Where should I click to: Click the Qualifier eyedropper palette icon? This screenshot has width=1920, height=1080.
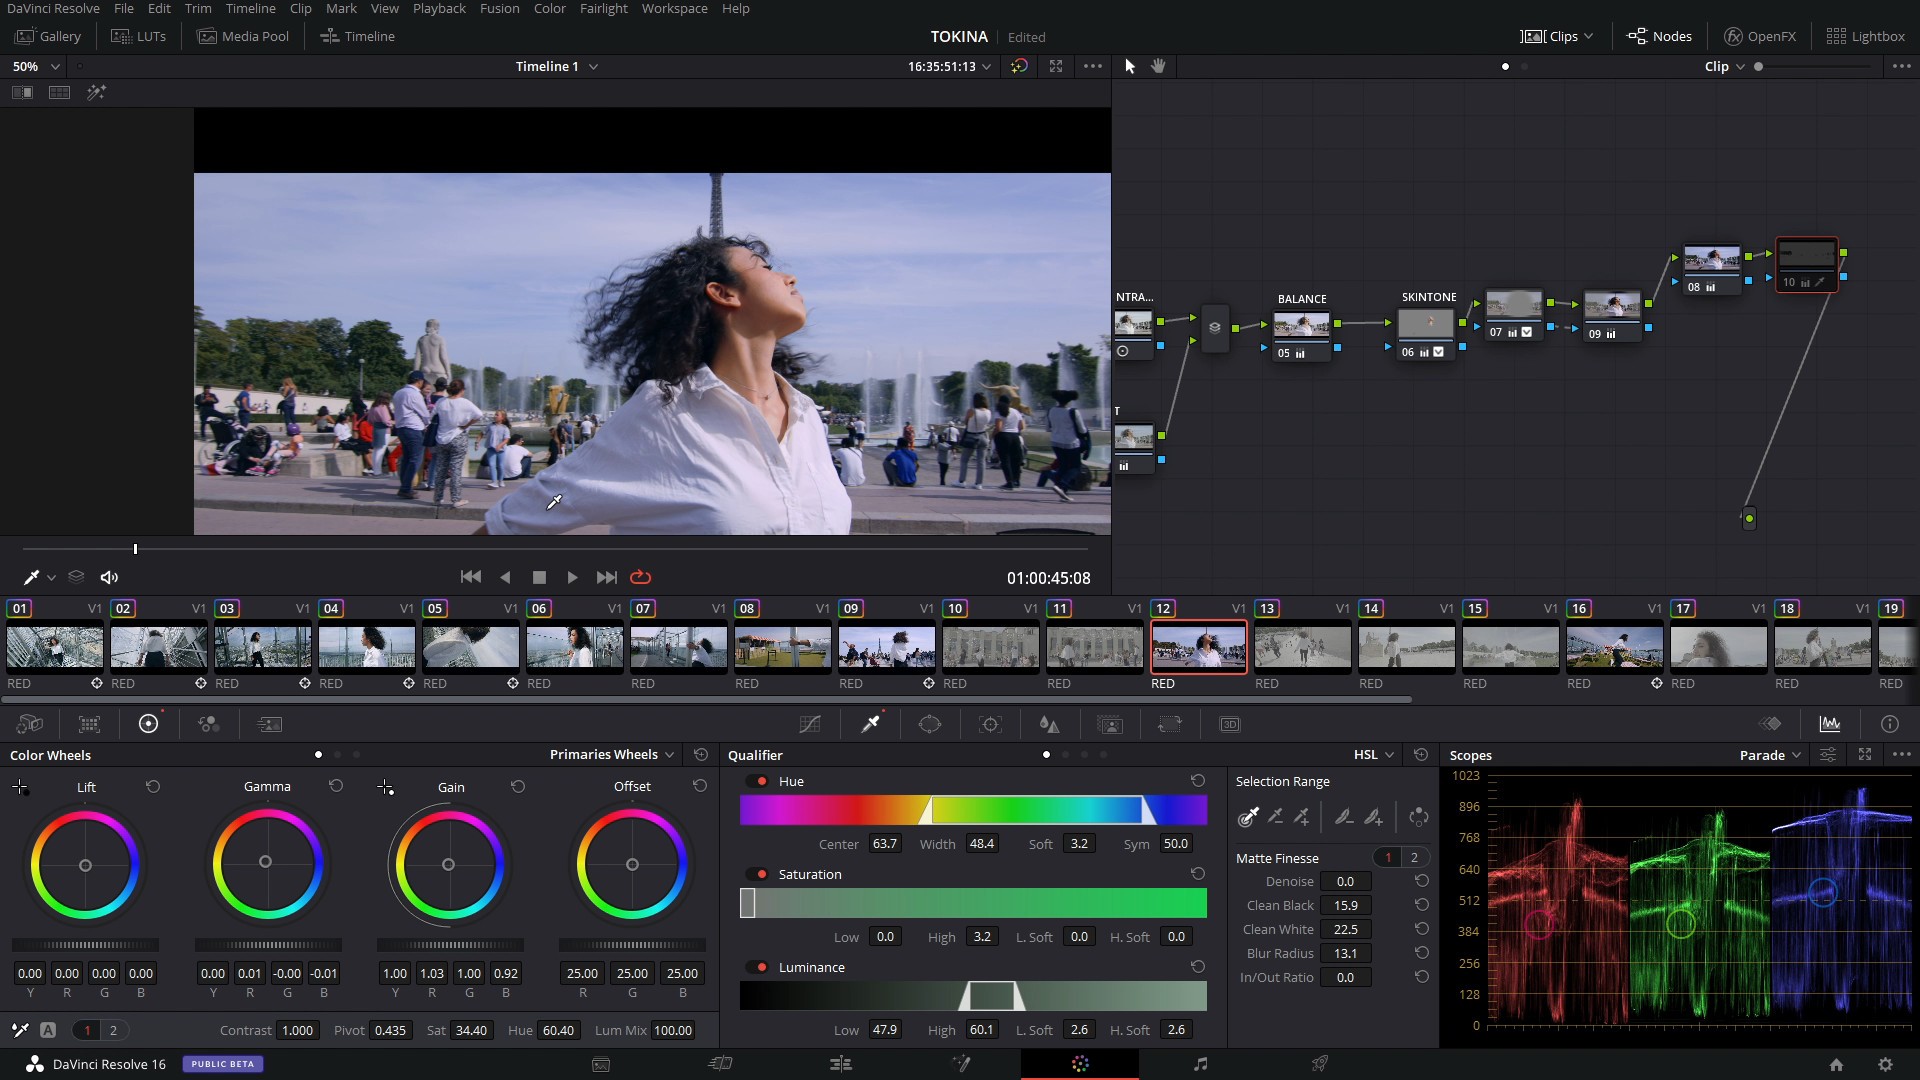[870, 724]
